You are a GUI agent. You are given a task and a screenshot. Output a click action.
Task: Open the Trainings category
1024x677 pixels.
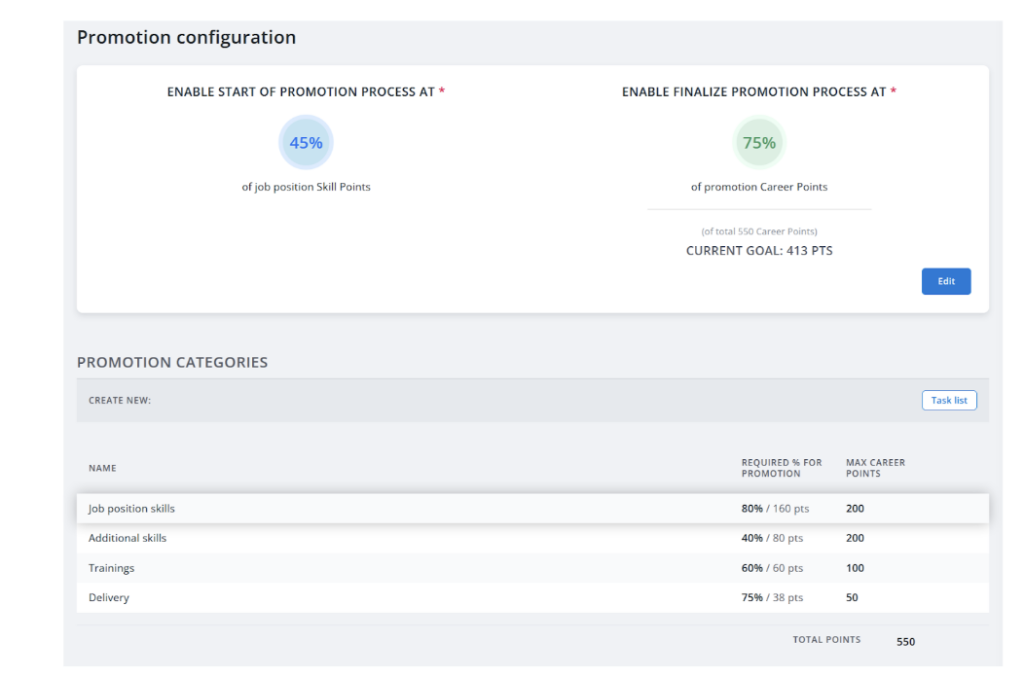click(111, 568)
